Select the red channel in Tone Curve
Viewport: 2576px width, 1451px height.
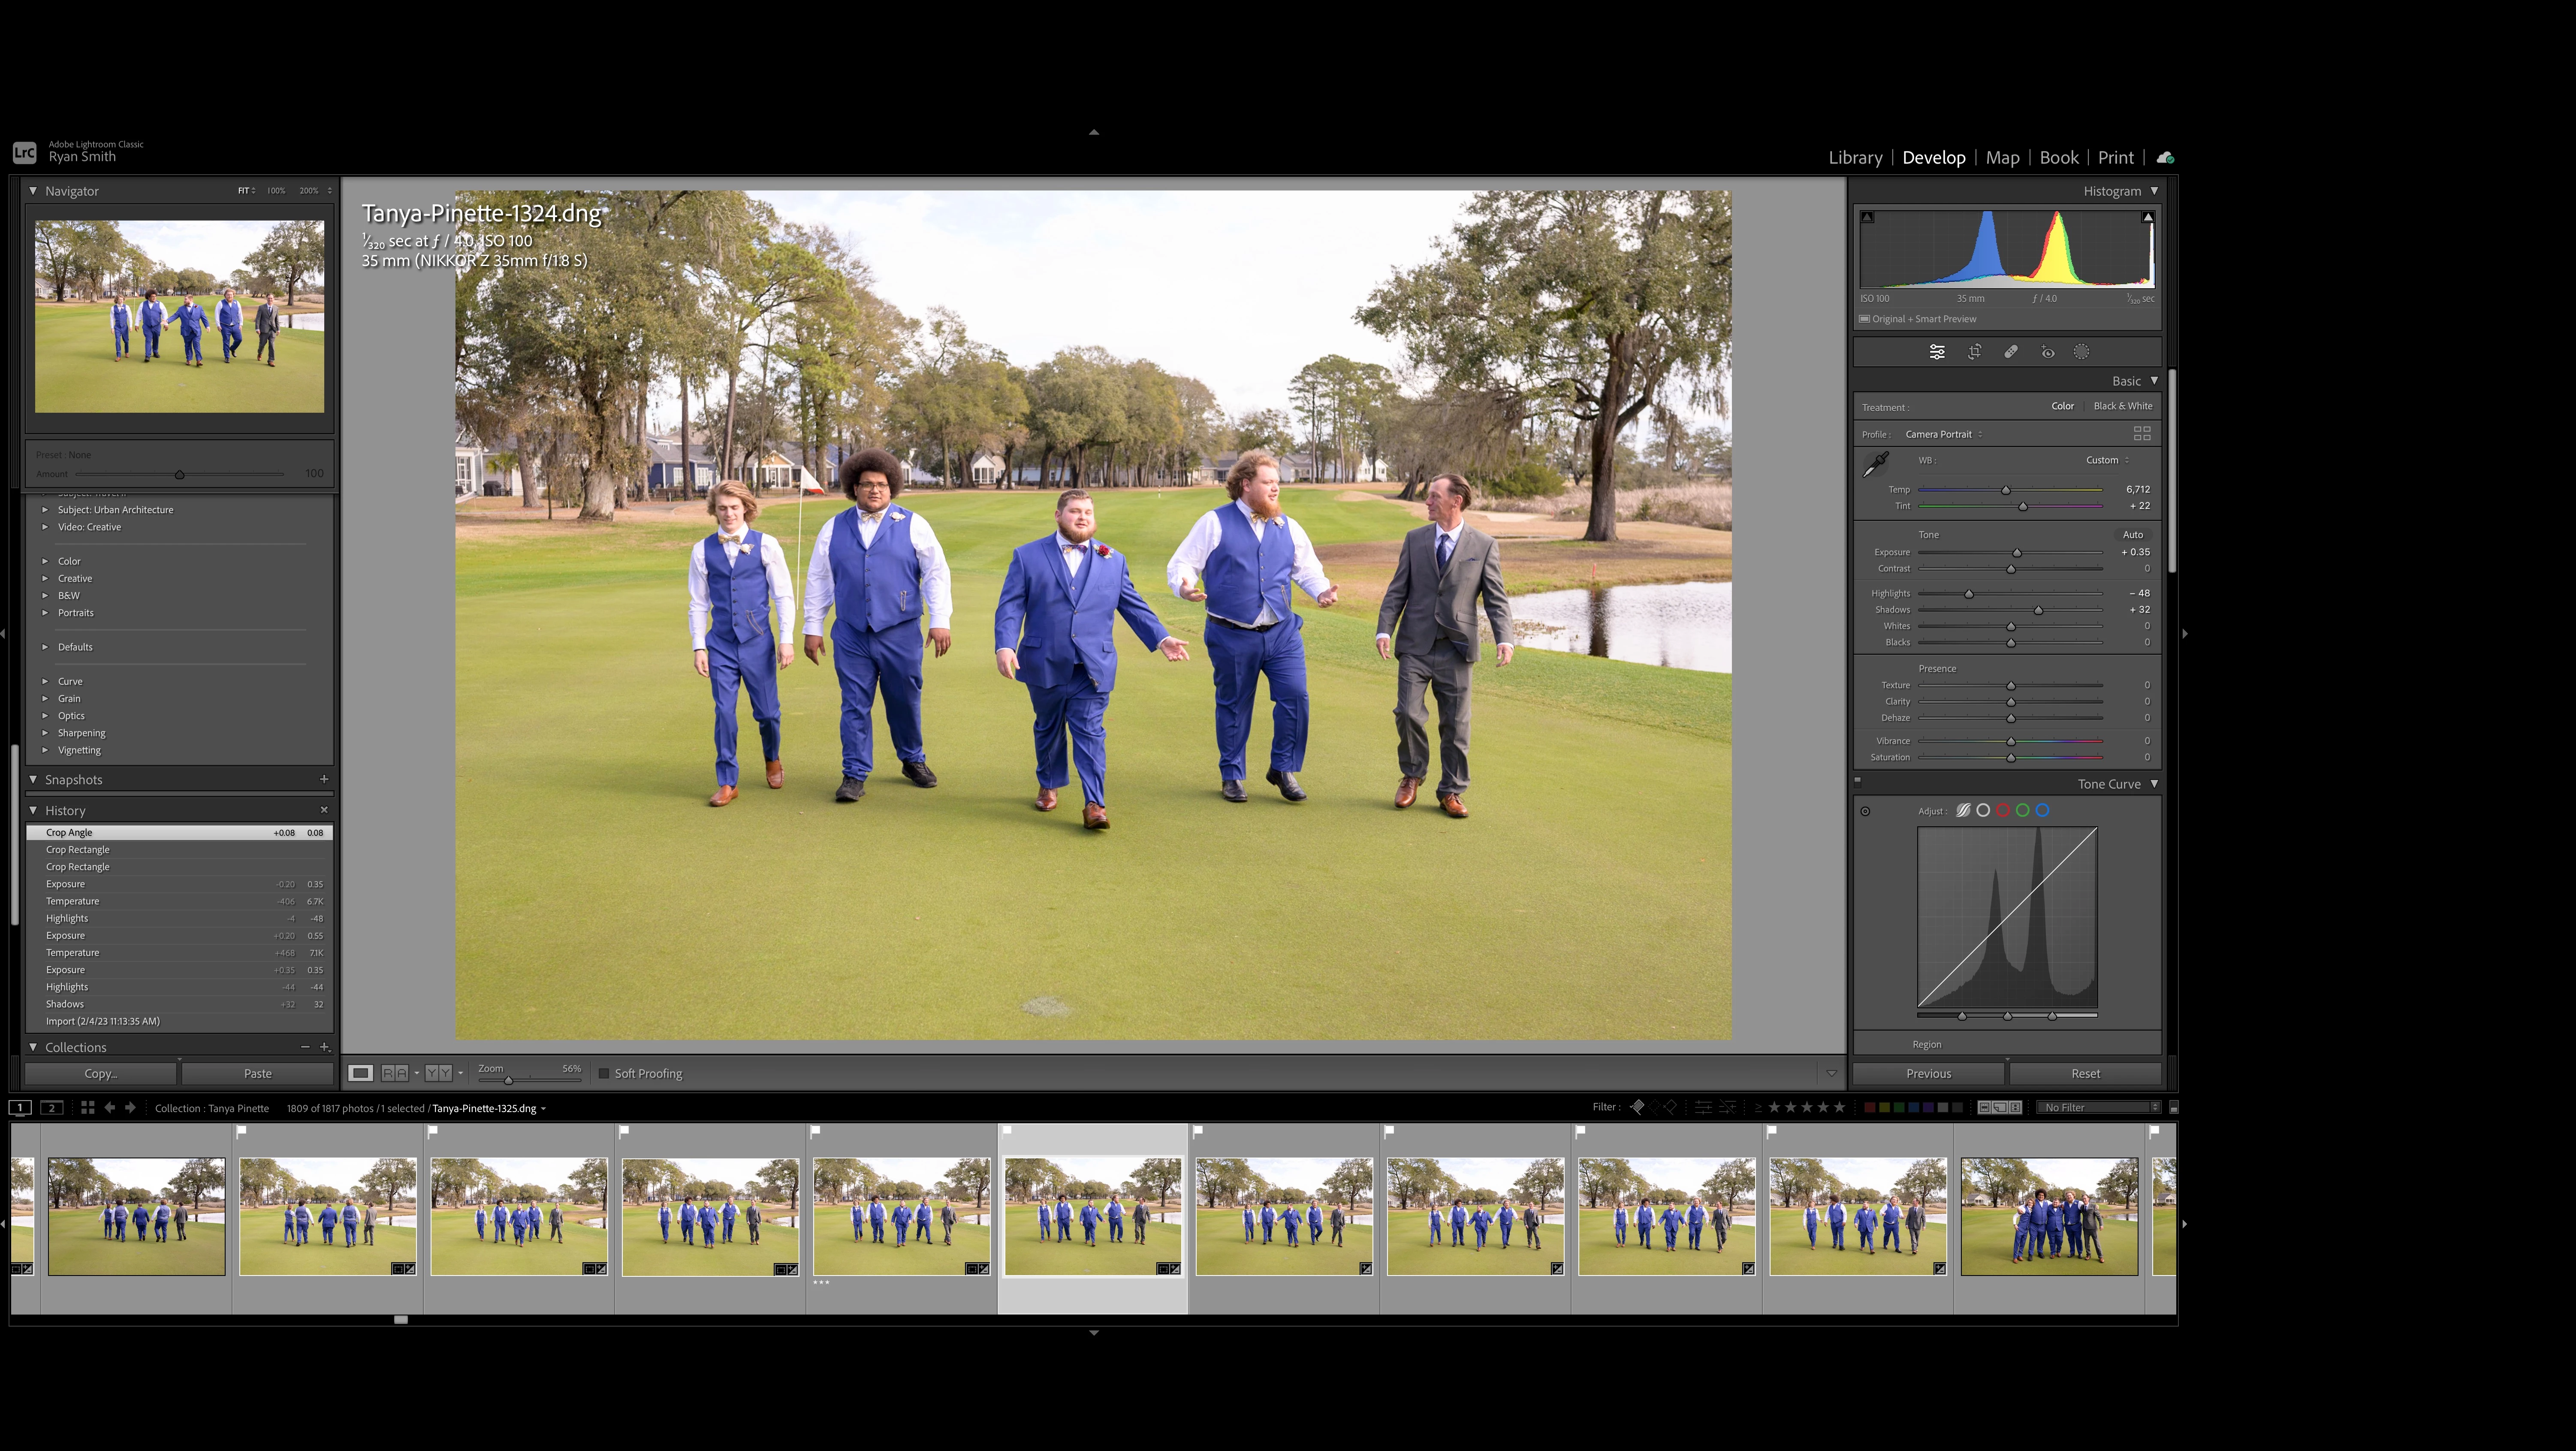click(2003, 811)
